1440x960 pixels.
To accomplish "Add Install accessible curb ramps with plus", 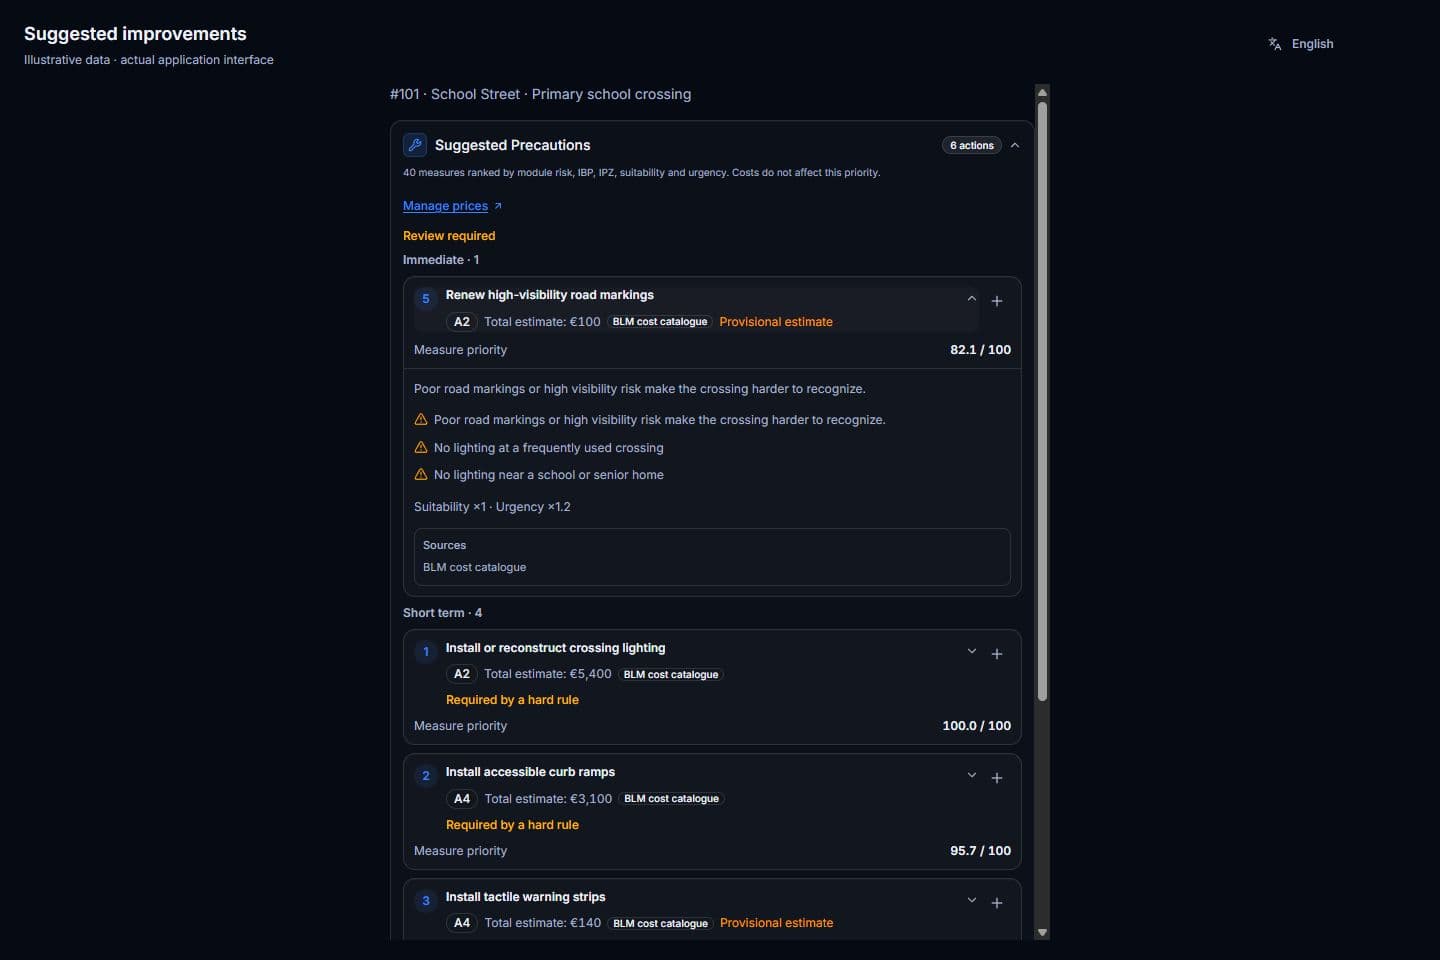I will [x=997, y=778].
